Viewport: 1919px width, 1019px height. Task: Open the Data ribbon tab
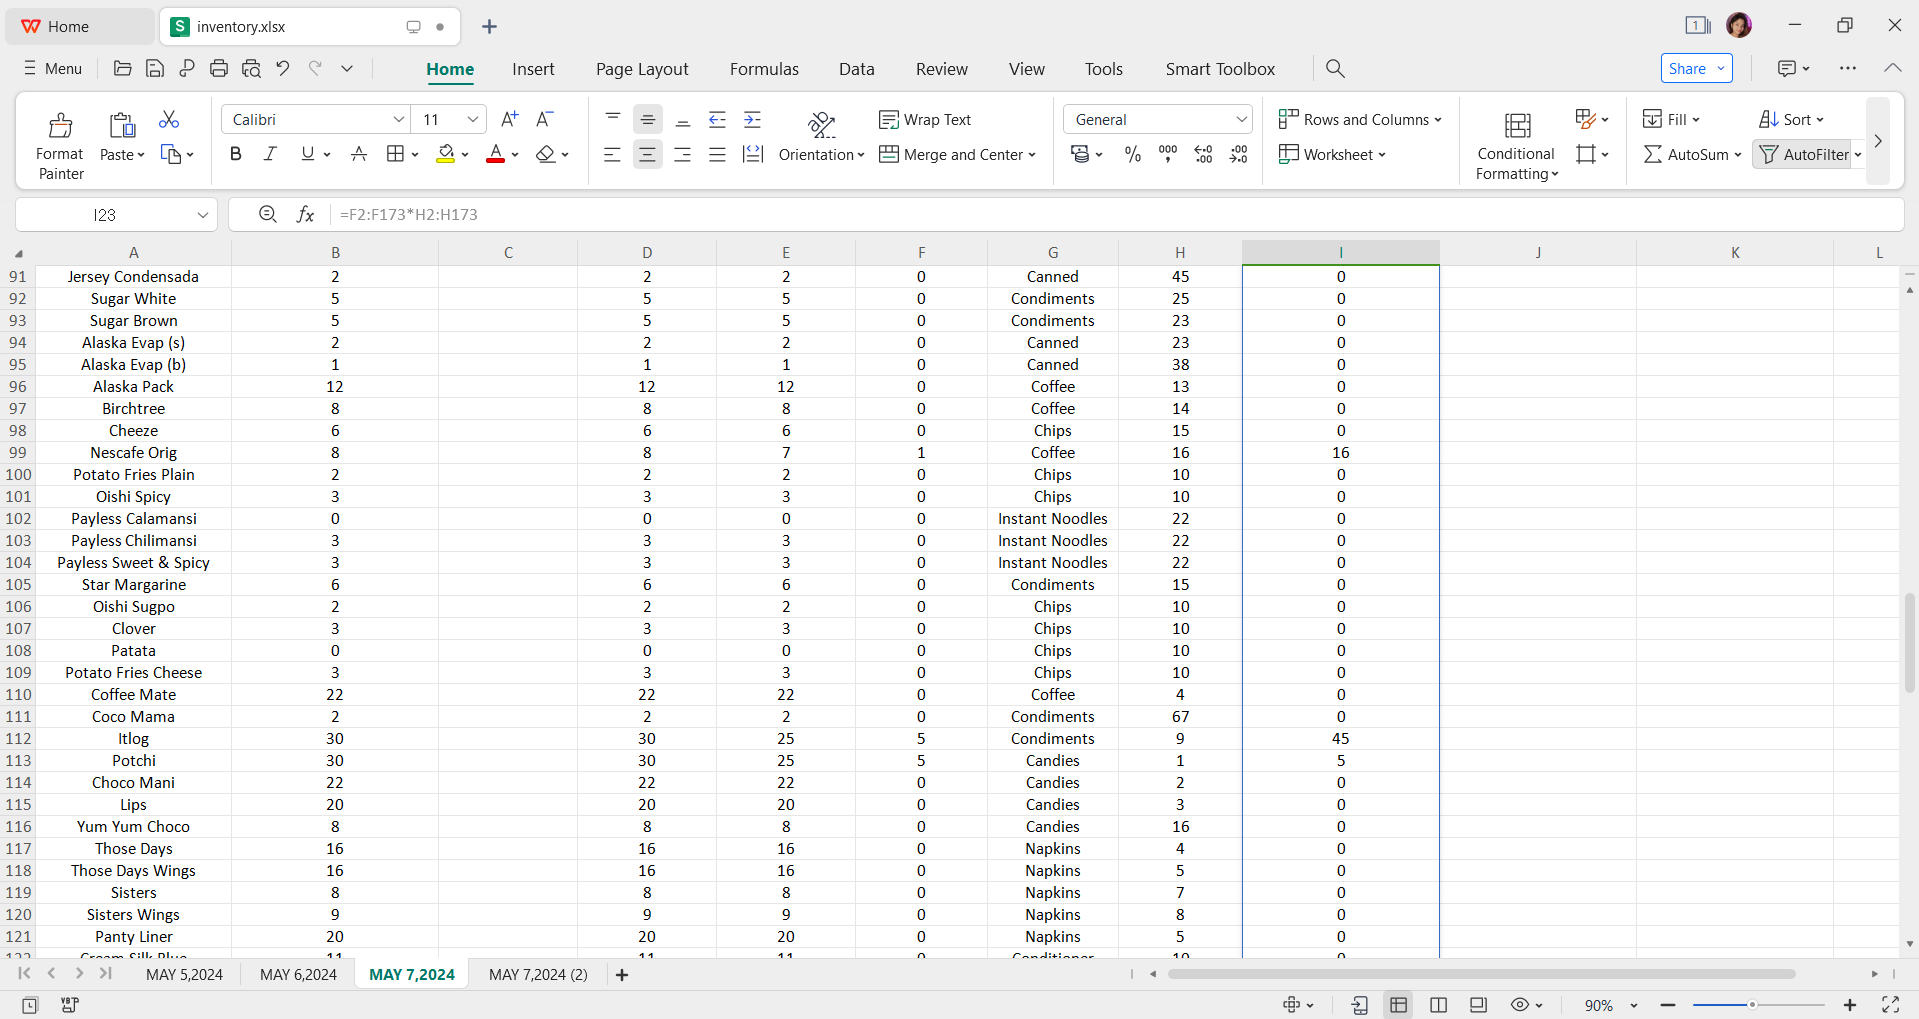pos(857,69)
